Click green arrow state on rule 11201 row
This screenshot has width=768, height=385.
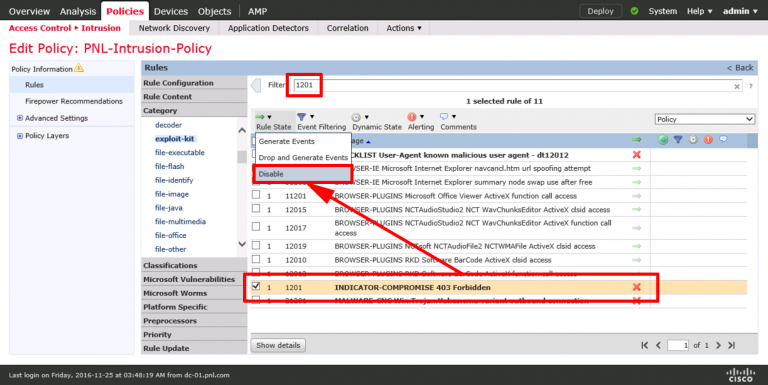click(x=636, y=196)
